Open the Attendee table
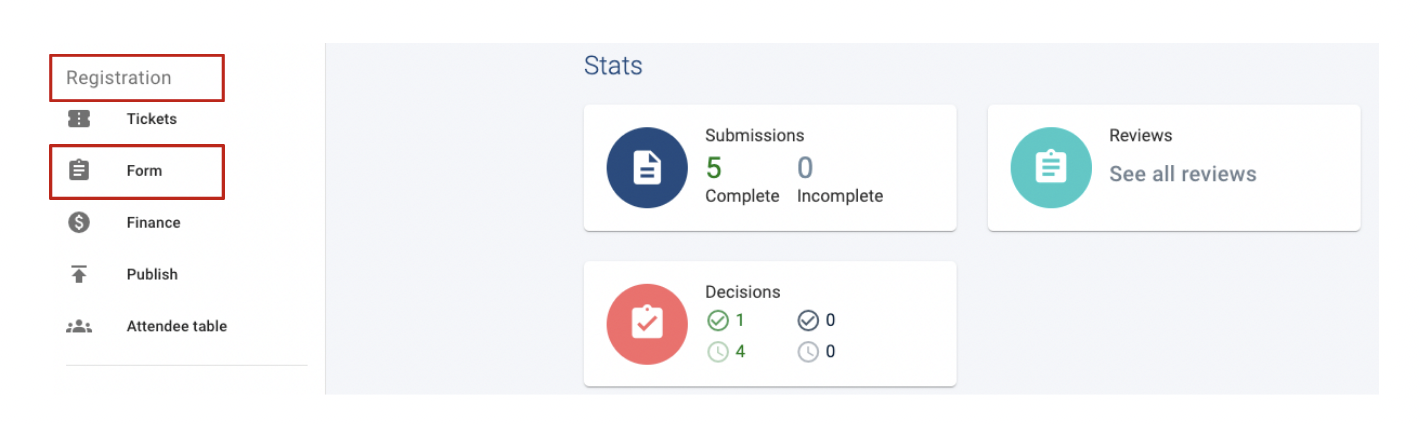Image resolution: width=1420 pixels, height=424 pixels. (176, 327)
